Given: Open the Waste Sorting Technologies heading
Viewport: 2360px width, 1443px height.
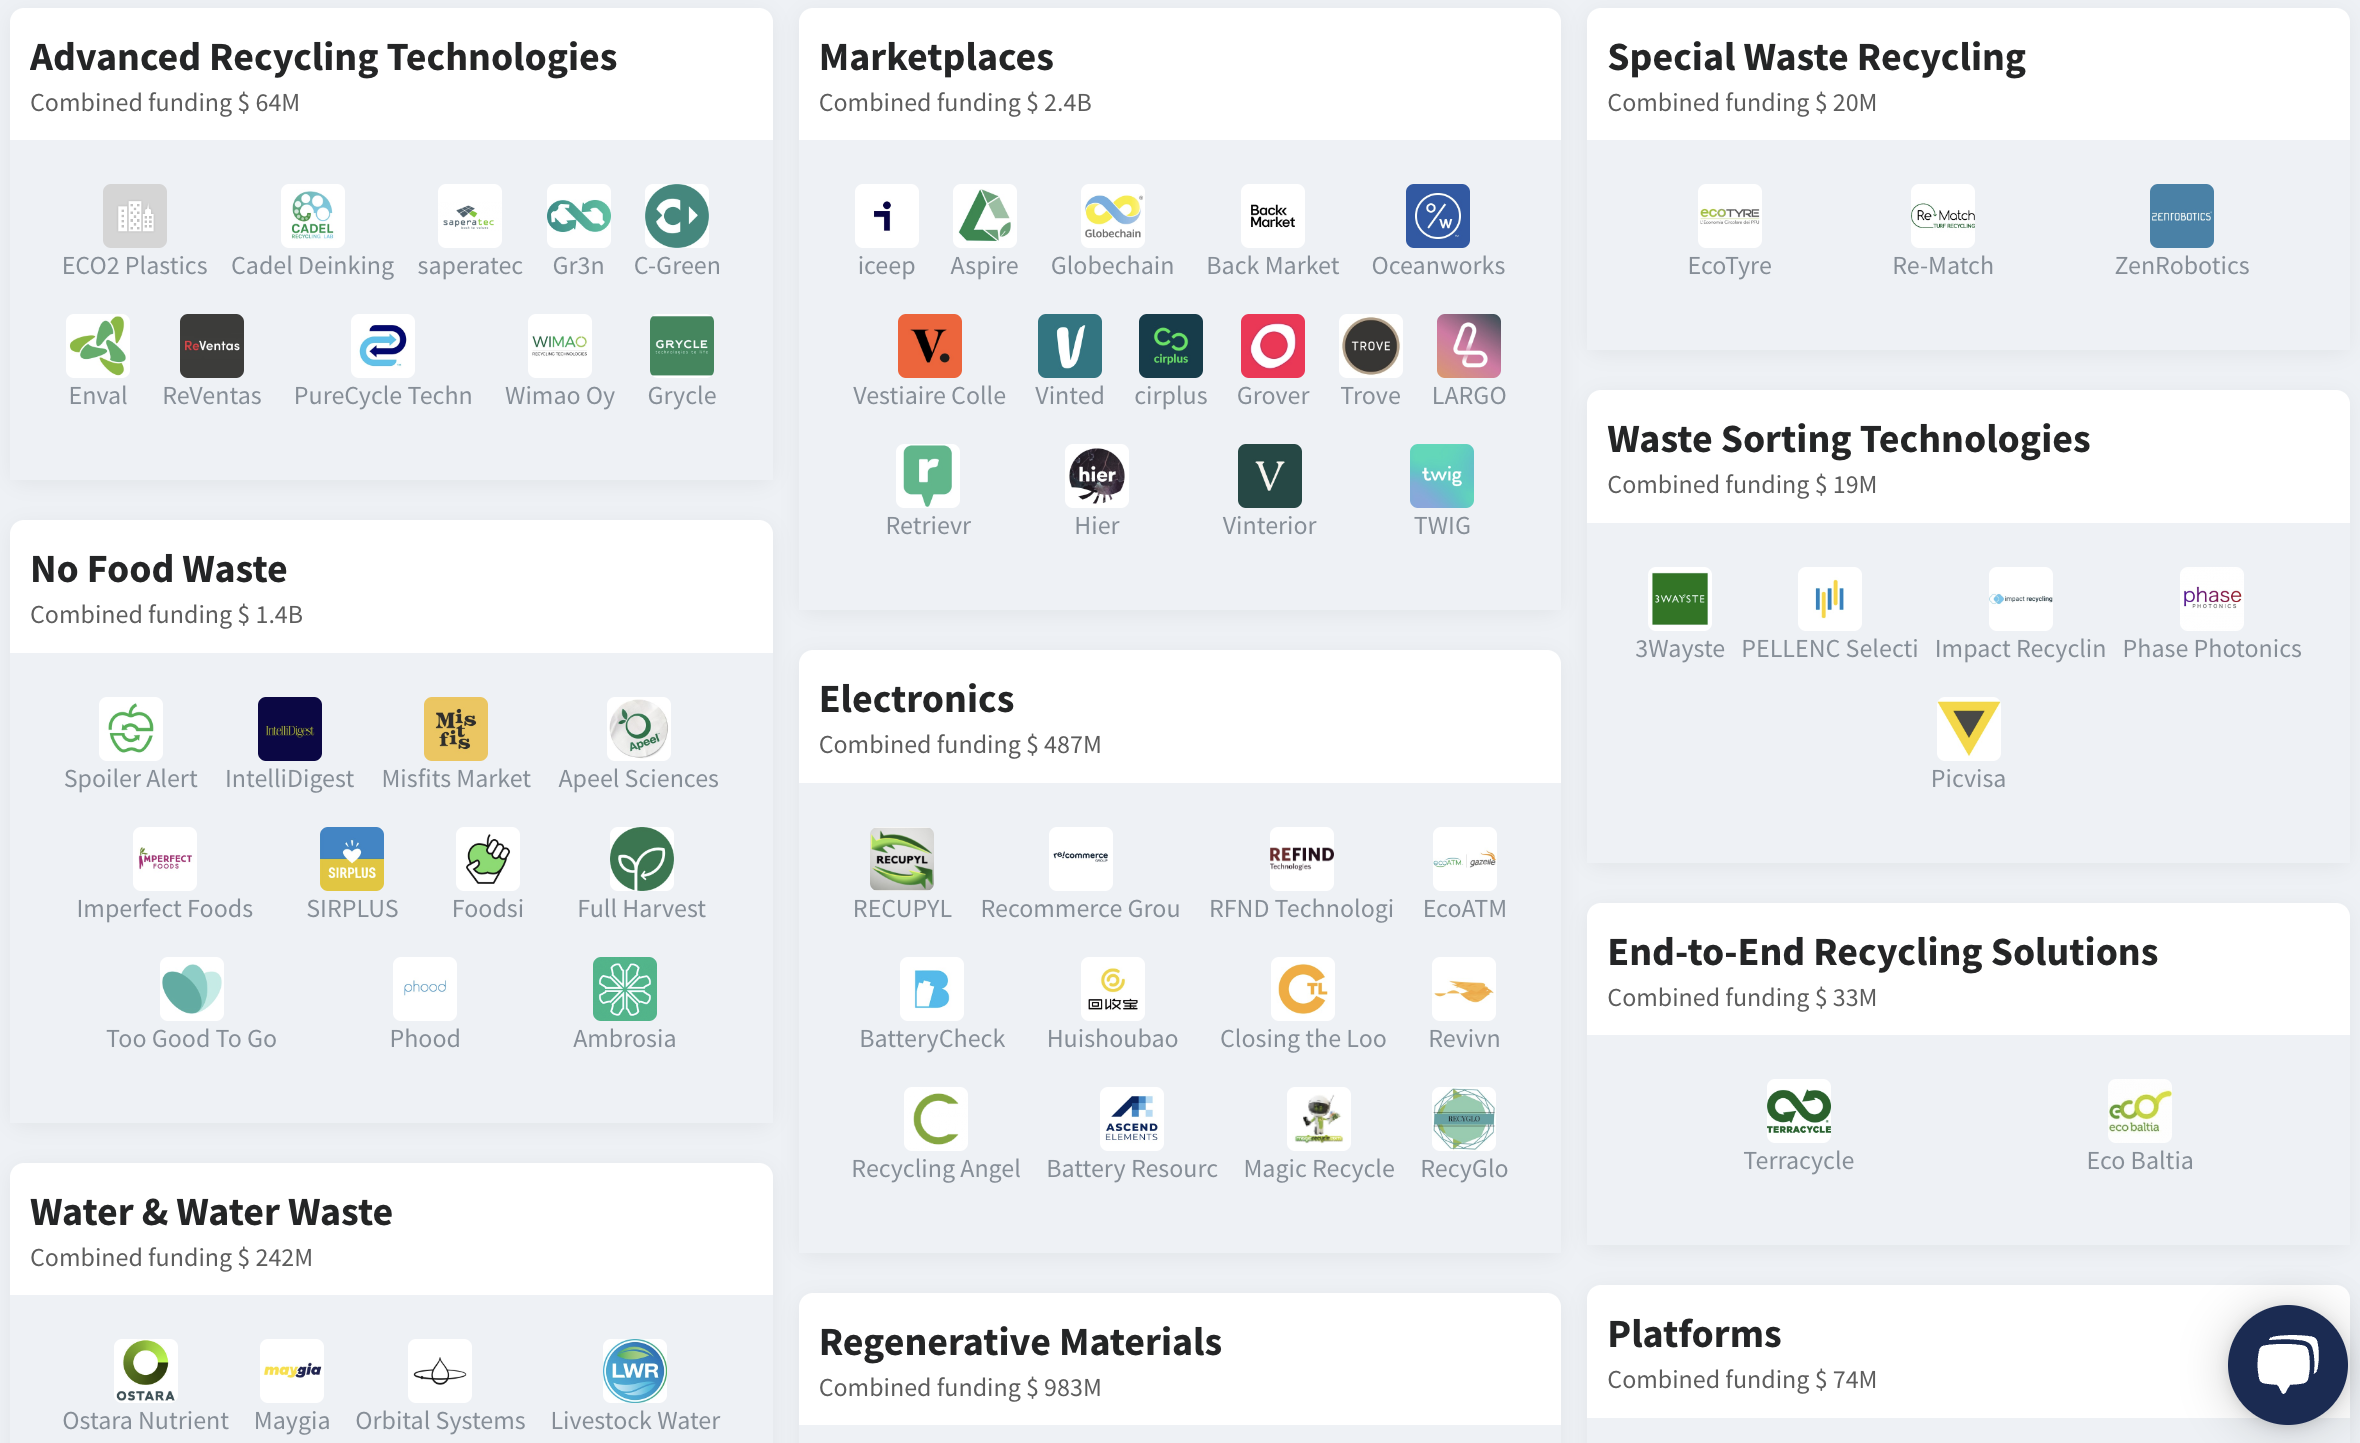Looking at the screenshot, I should pyautogui.click(x=1849, y=439).
